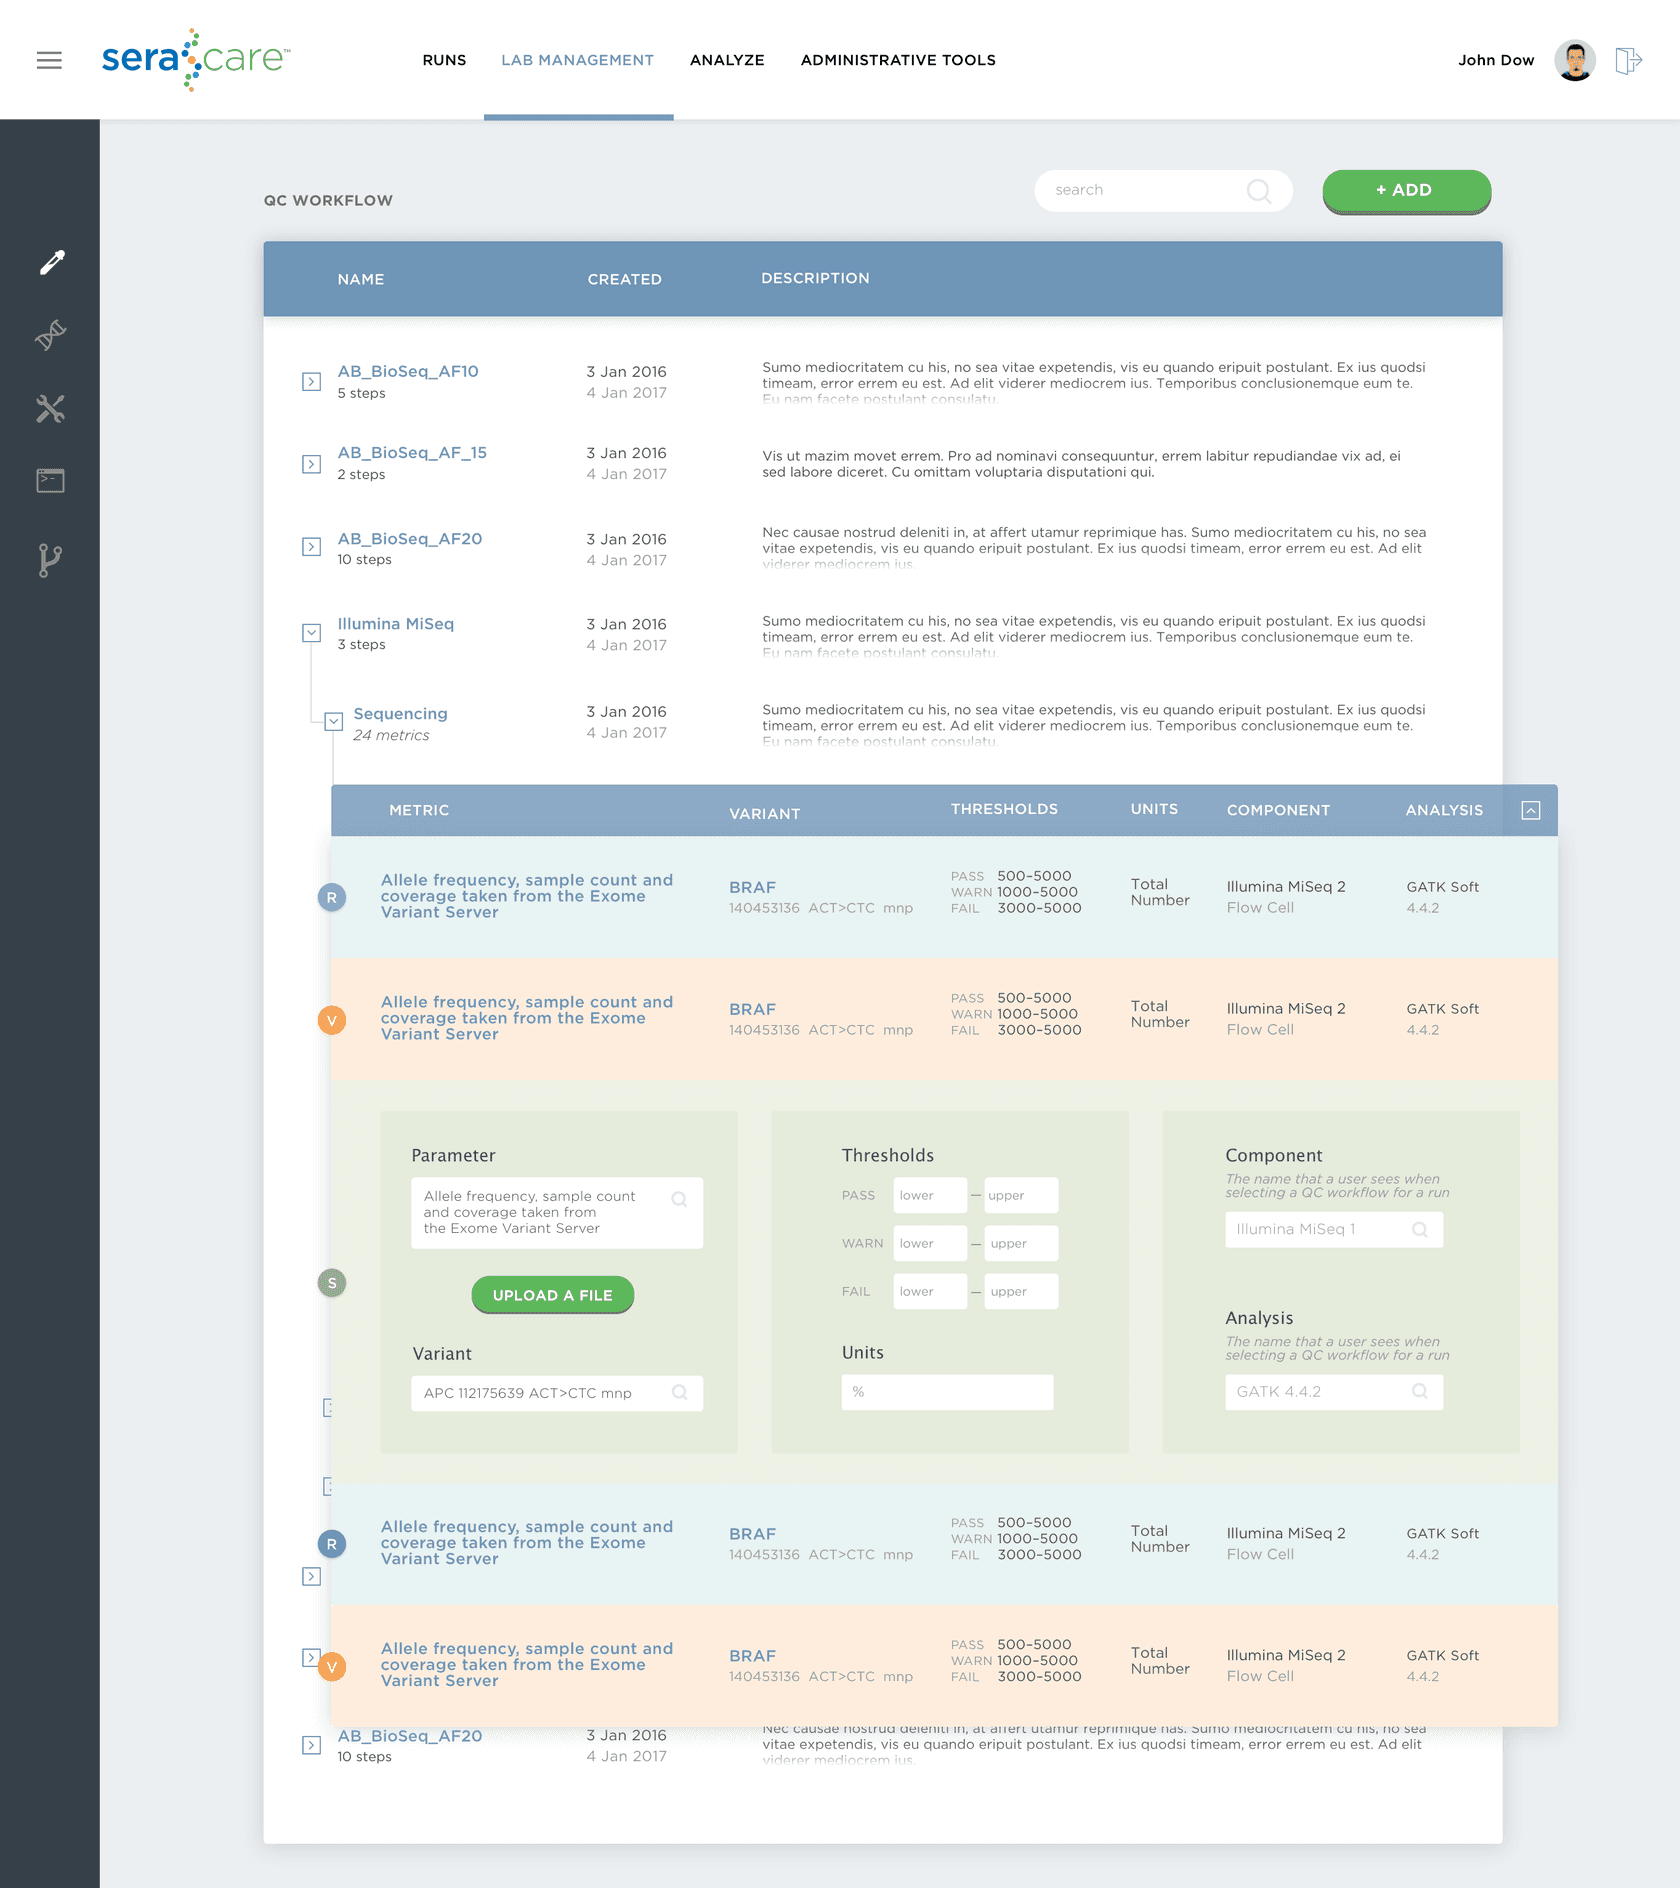Click the + ADD button

click(x=1406, y=190)
